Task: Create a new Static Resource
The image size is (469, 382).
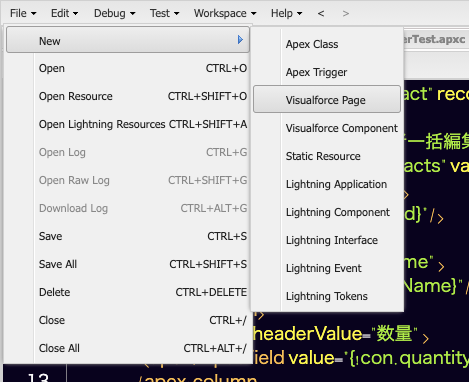Action: [x=327, y=156]
